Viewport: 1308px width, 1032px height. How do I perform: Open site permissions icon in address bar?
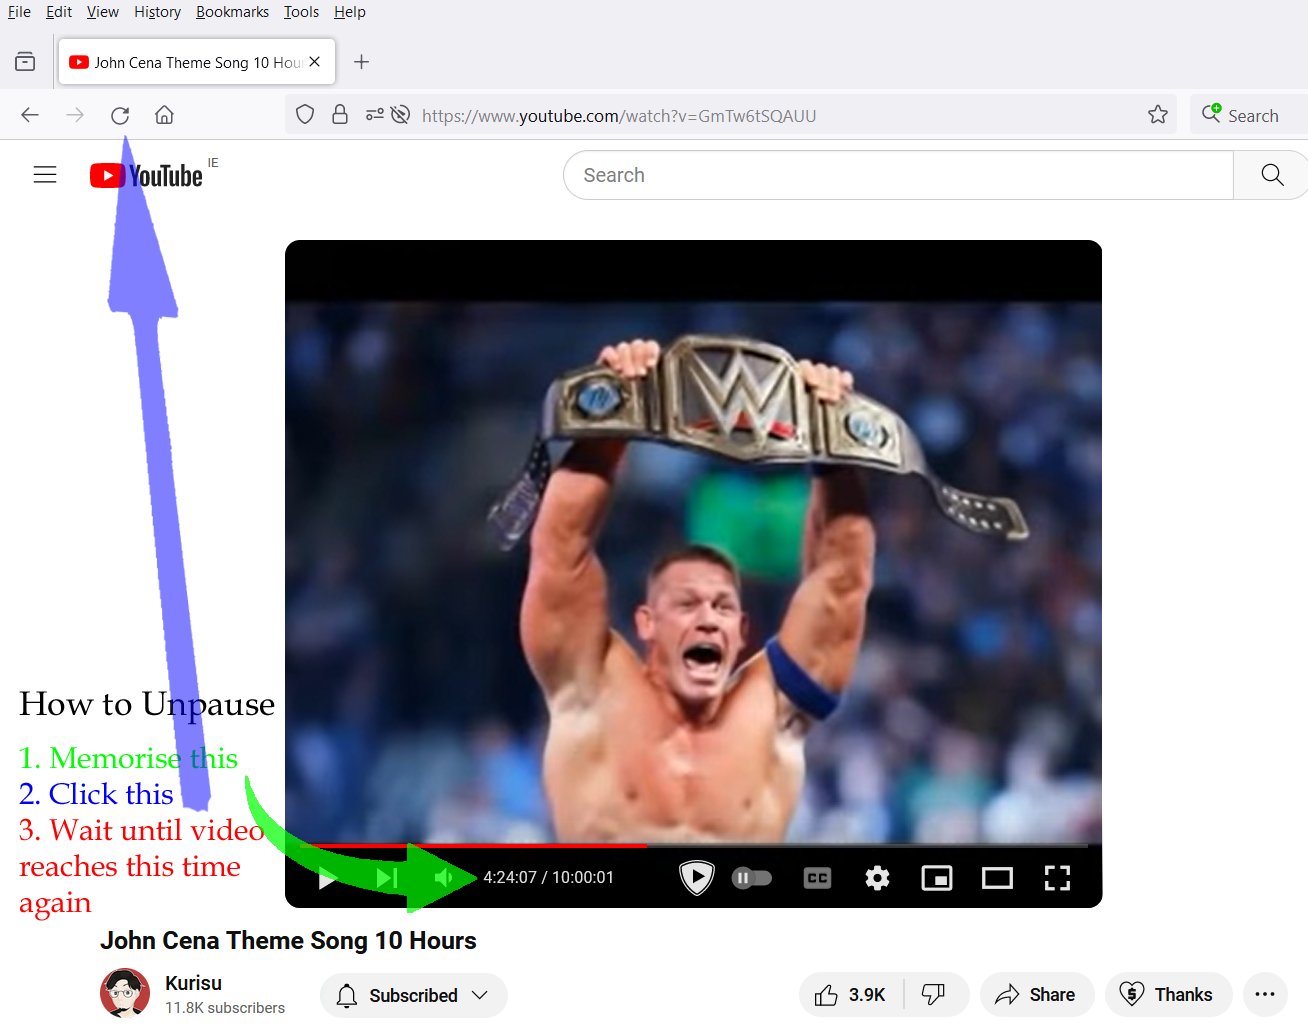[374, 115]
